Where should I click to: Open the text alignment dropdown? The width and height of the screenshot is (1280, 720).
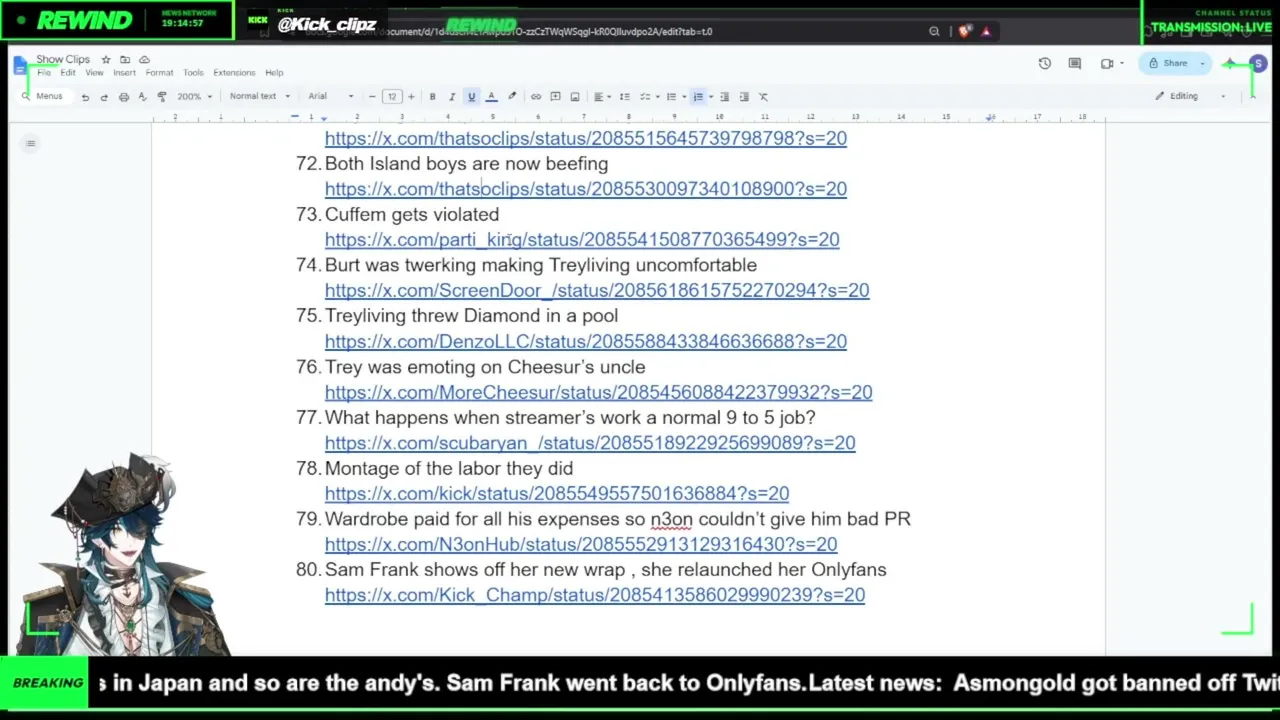[601, 97]
